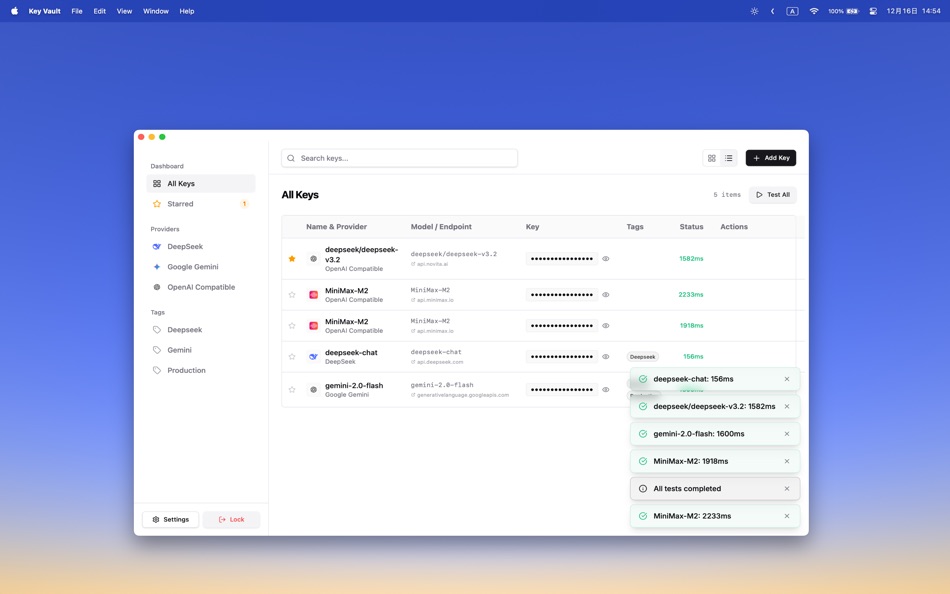Open the Key Vault app menu
The width and height of the screenshot is (950, 594).
[44, 11]
